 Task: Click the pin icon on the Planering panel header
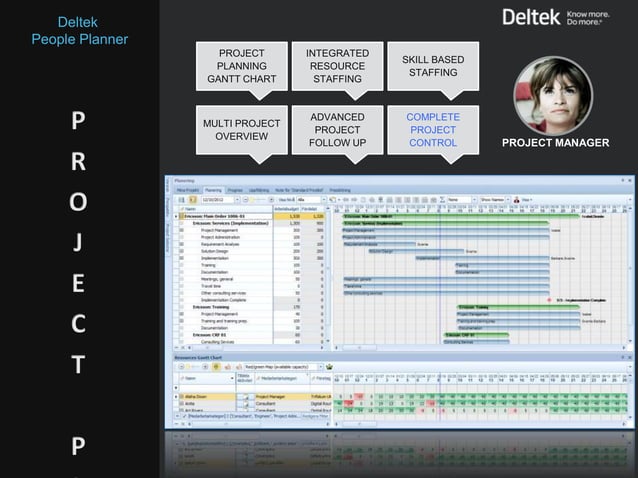623,180
